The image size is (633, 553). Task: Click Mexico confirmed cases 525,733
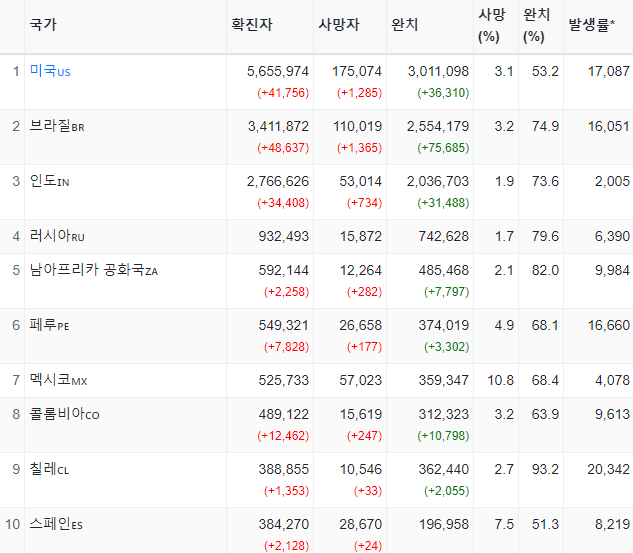(284, 380)
